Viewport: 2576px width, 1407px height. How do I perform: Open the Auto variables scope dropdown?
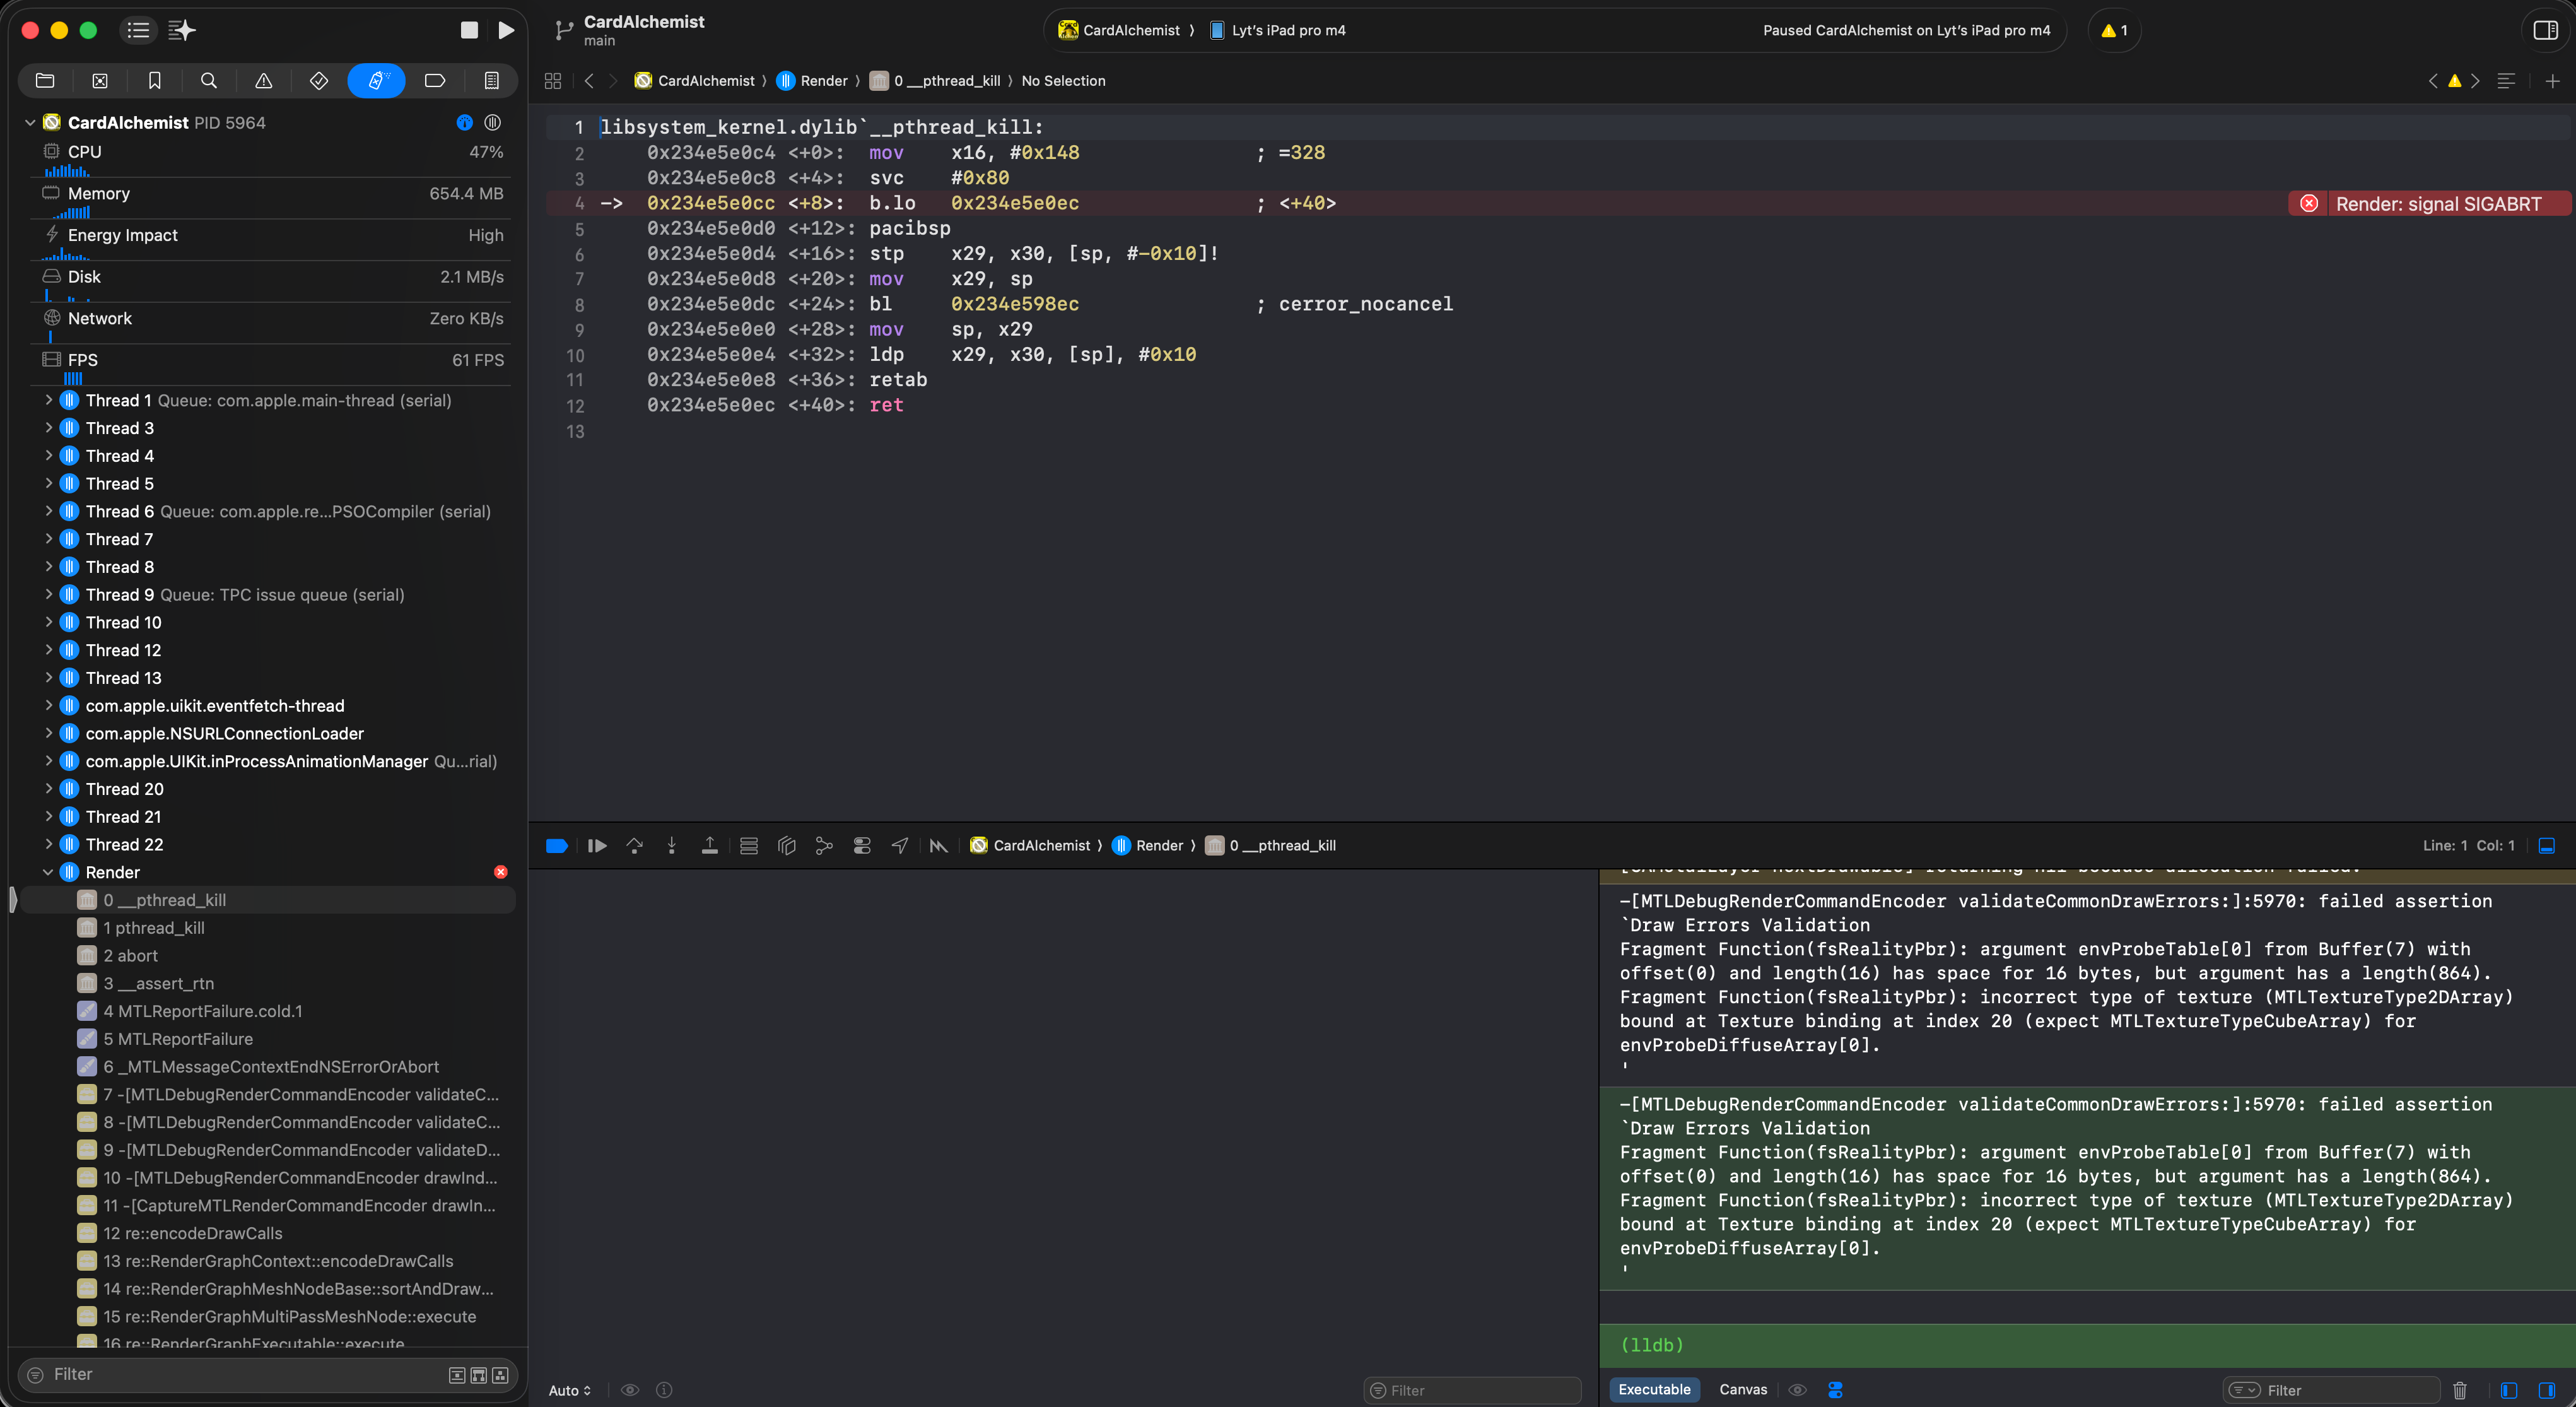(570, 1390)
